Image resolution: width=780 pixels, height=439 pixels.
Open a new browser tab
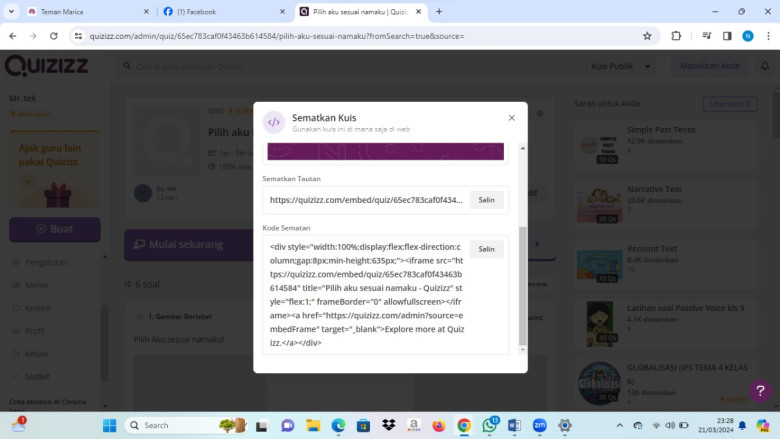[x=439, y=11]
